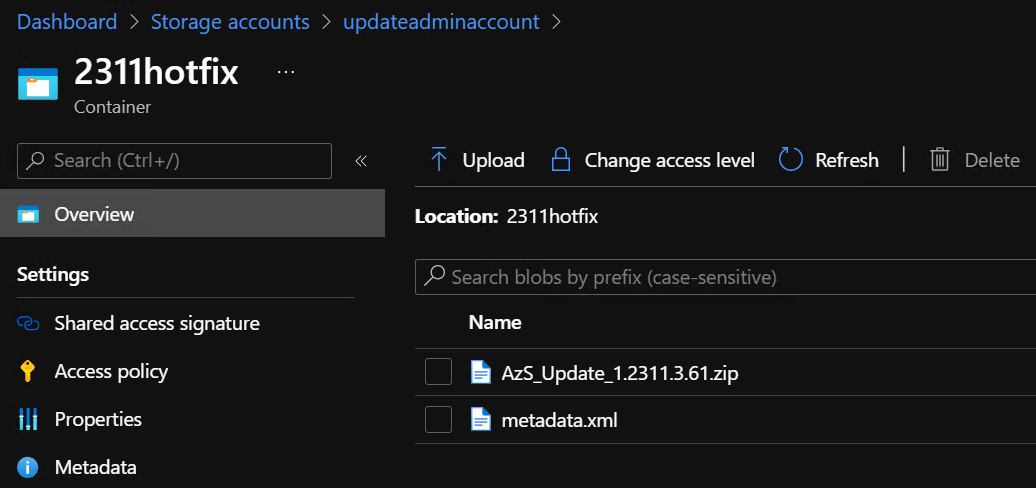The width and height of the screenshot is (1036, 488).
Task: Click the Access policy key icon
Action: [x=28, y=372]
